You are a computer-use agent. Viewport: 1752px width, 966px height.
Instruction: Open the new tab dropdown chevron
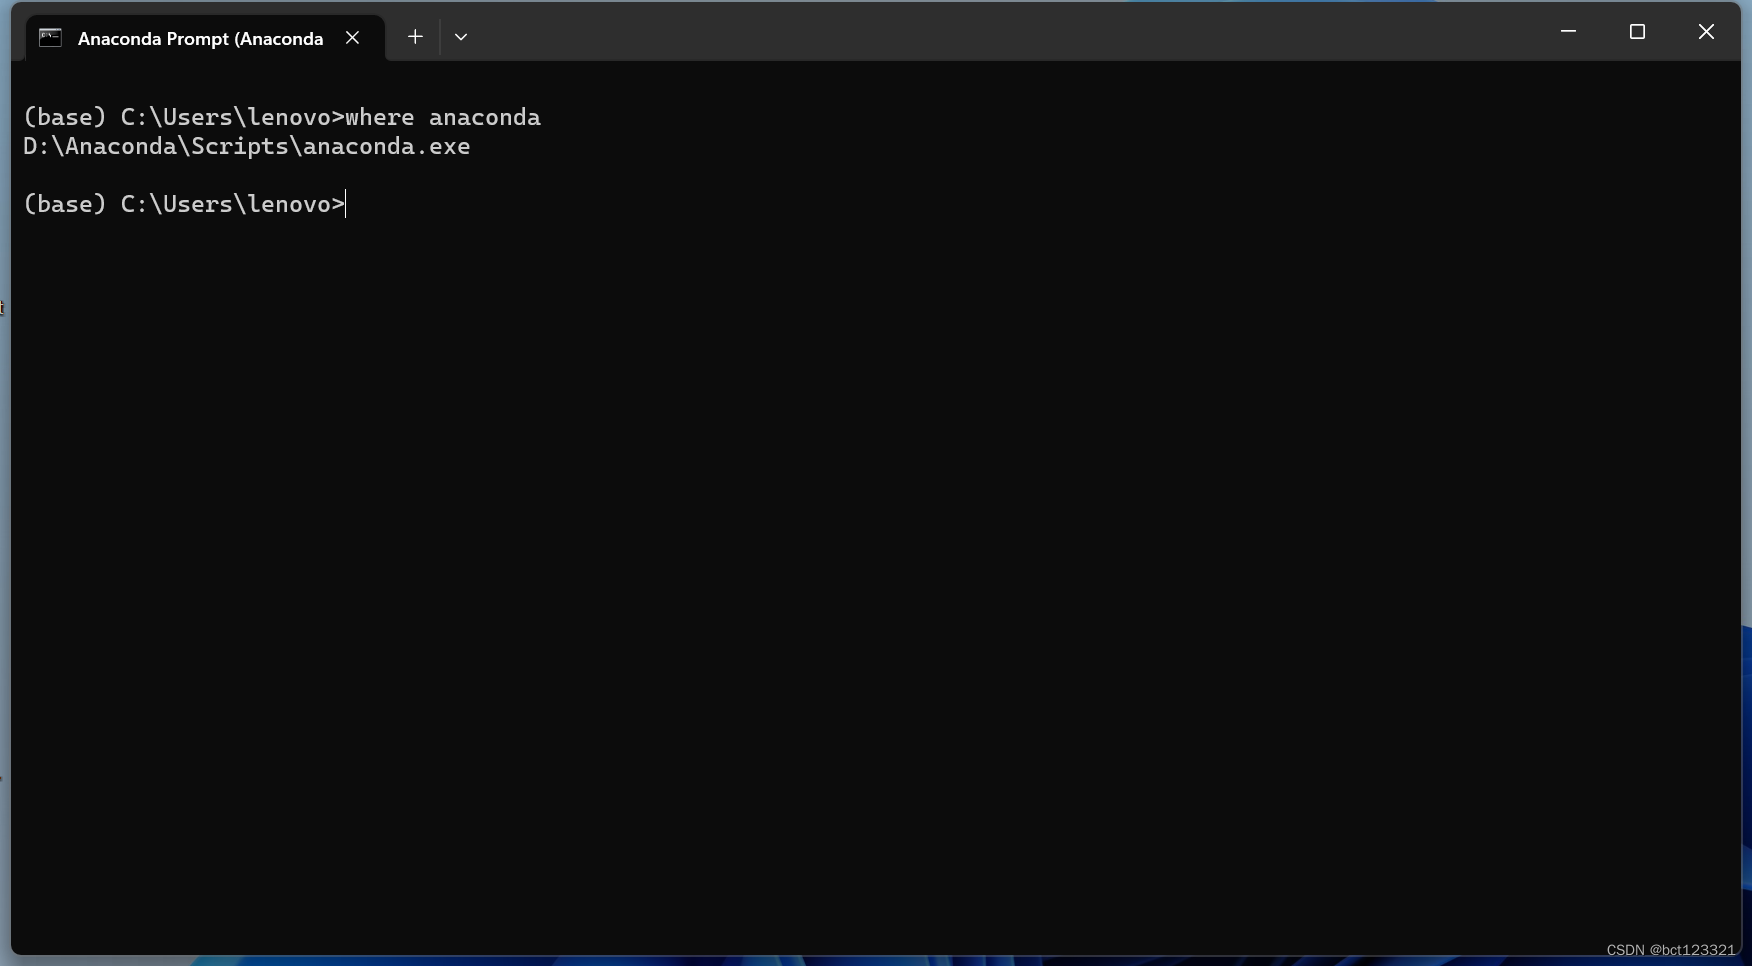point(461,37)
